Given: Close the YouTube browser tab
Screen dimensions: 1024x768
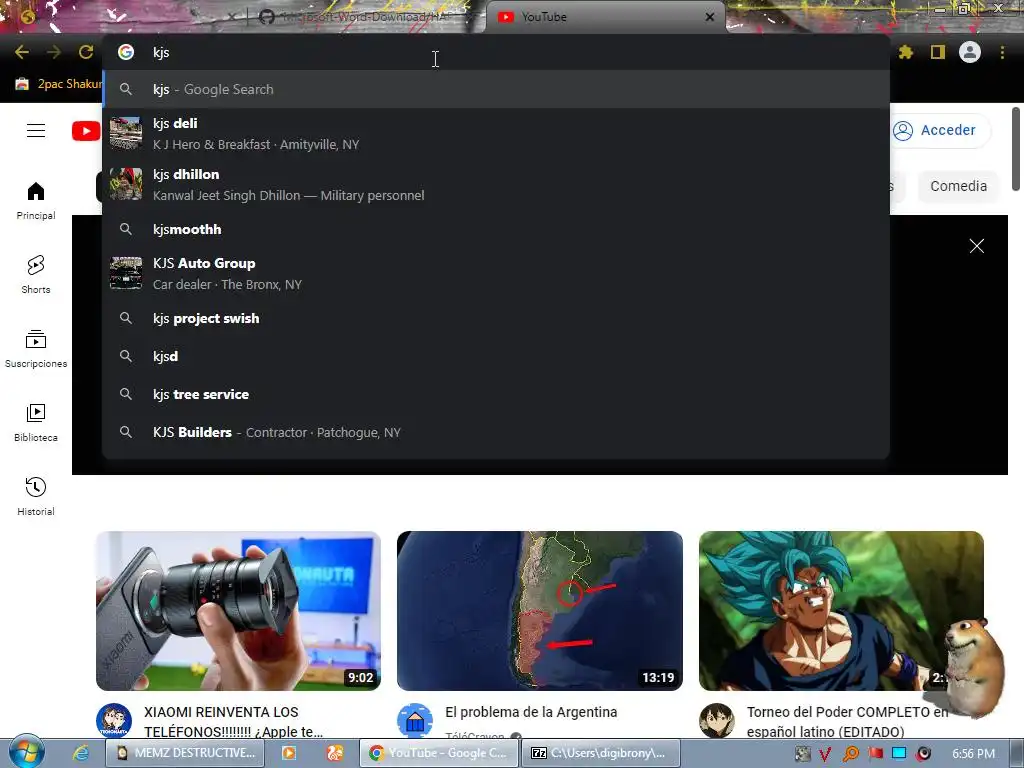Looking at the screenshot, I should point(710,17).
